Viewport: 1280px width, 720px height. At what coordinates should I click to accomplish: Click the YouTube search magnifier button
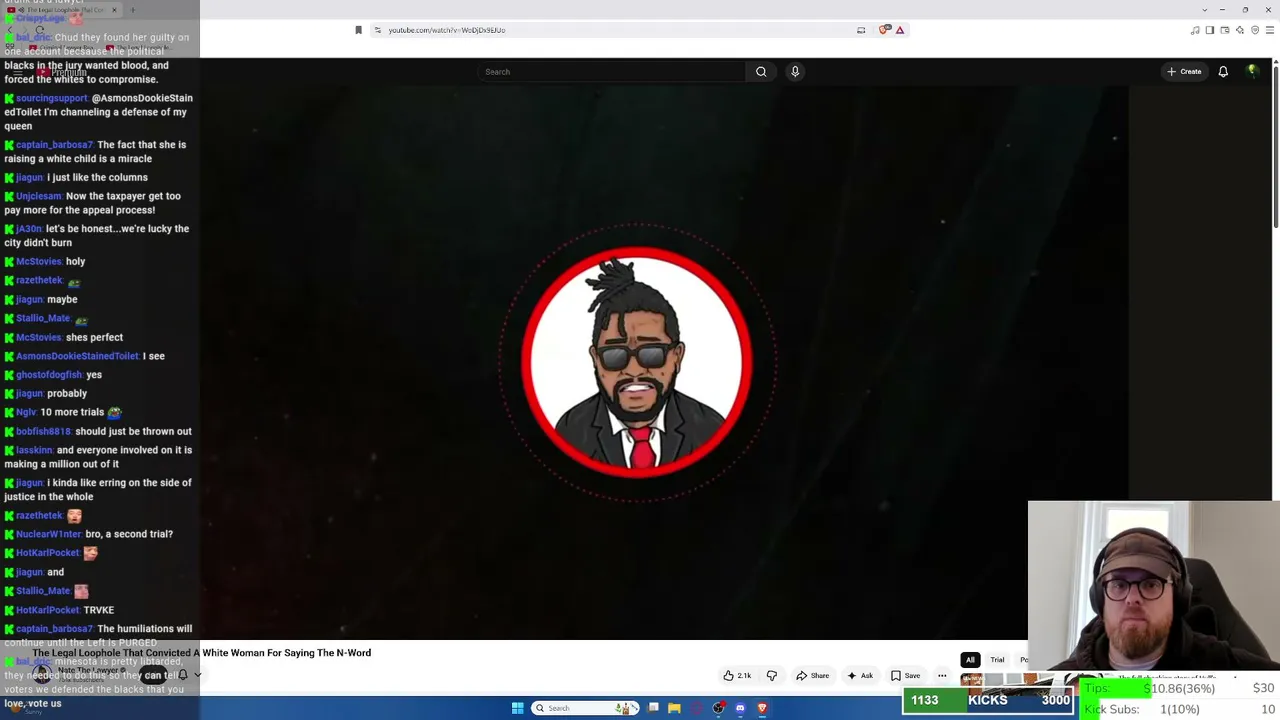tap(761, 72)
